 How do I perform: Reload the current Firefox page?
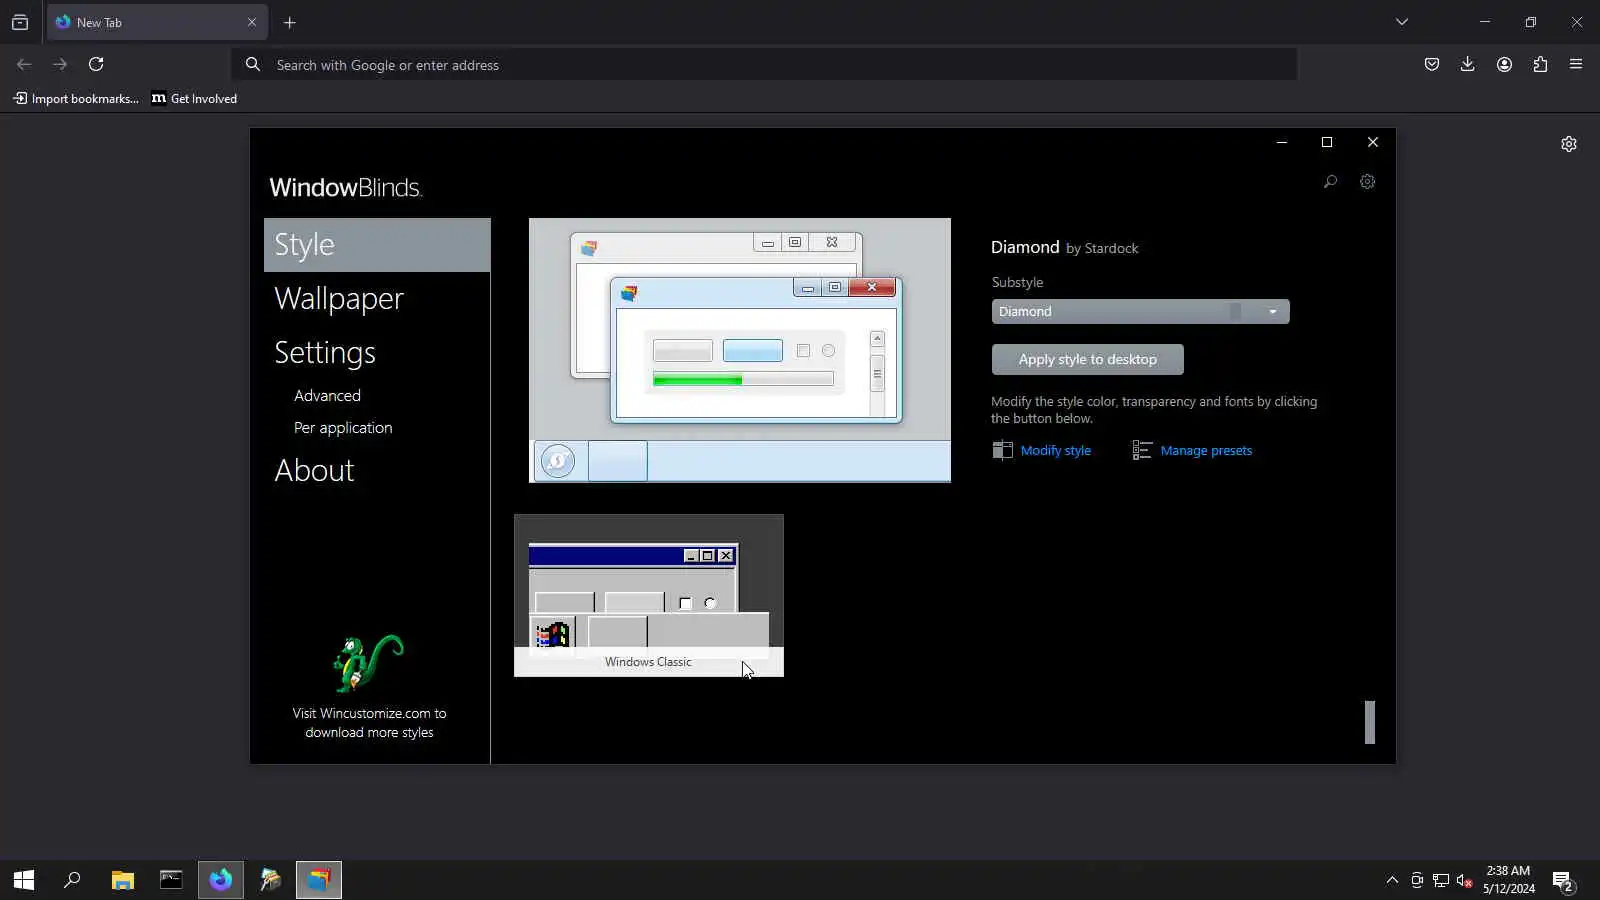pyautogui.click(x=96, y=64)
